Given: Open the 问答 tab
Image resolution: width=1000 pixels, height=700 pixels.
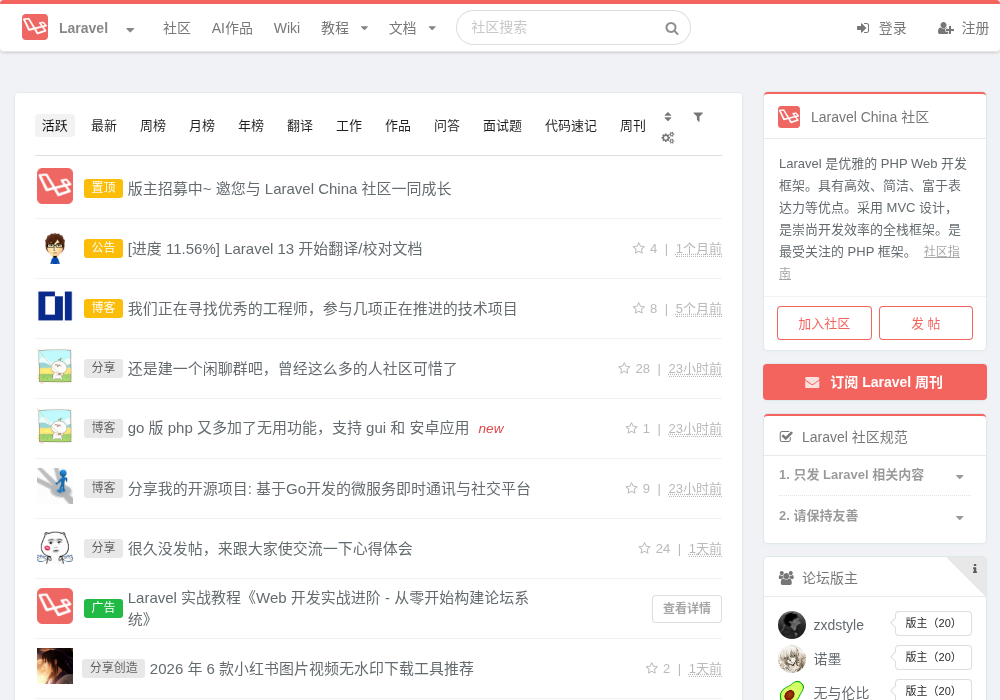Looking at the screenshot, I should (x=447, y=126).
